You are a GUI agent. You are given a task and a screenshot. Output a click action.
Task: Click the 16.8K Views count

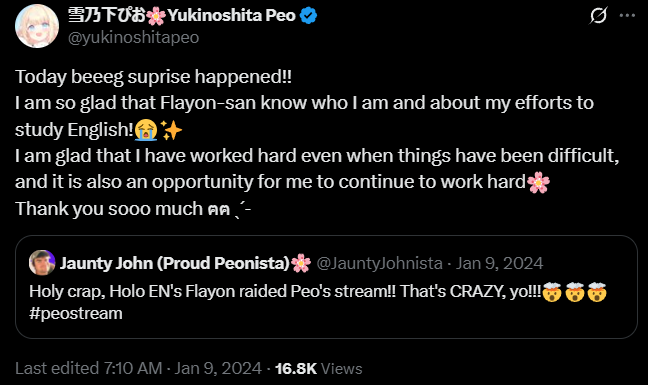(x=318, y=368)
